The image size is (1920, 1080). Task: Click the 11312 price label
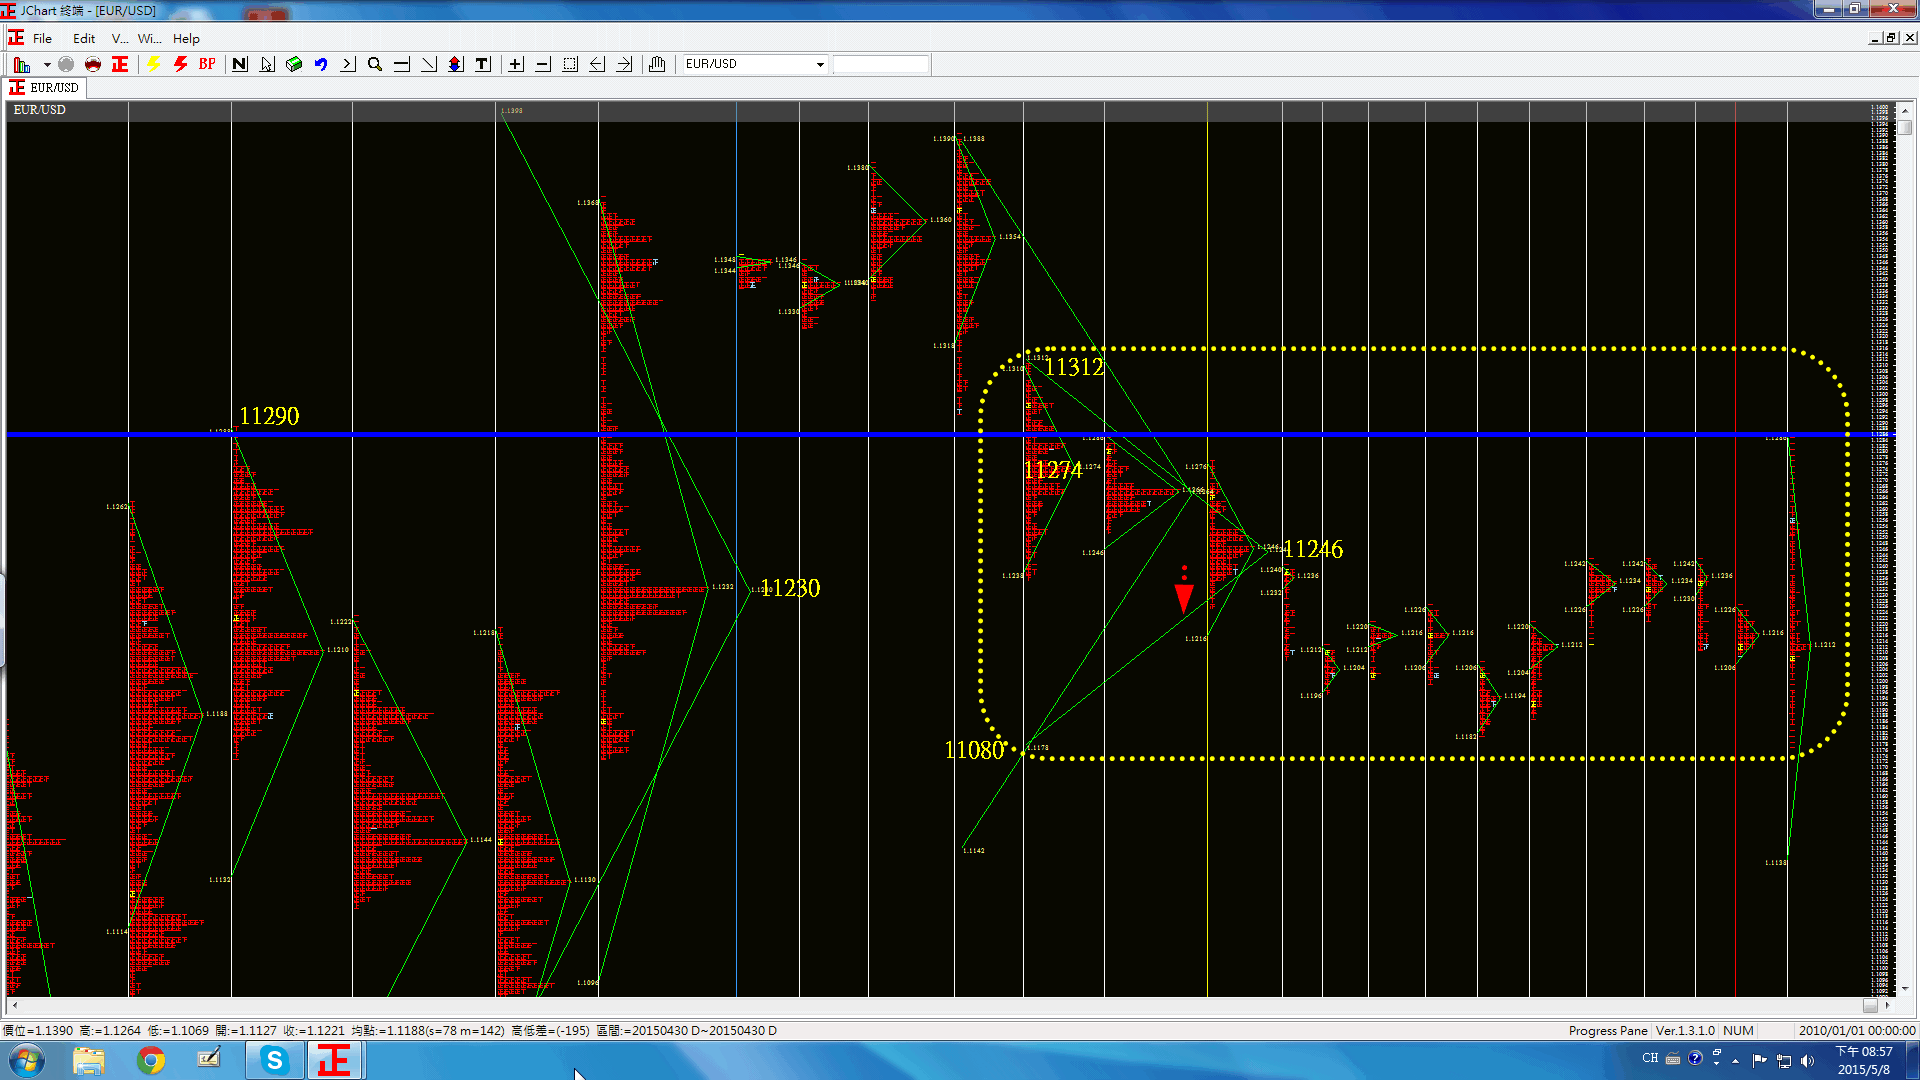(x=1074, y=367)
